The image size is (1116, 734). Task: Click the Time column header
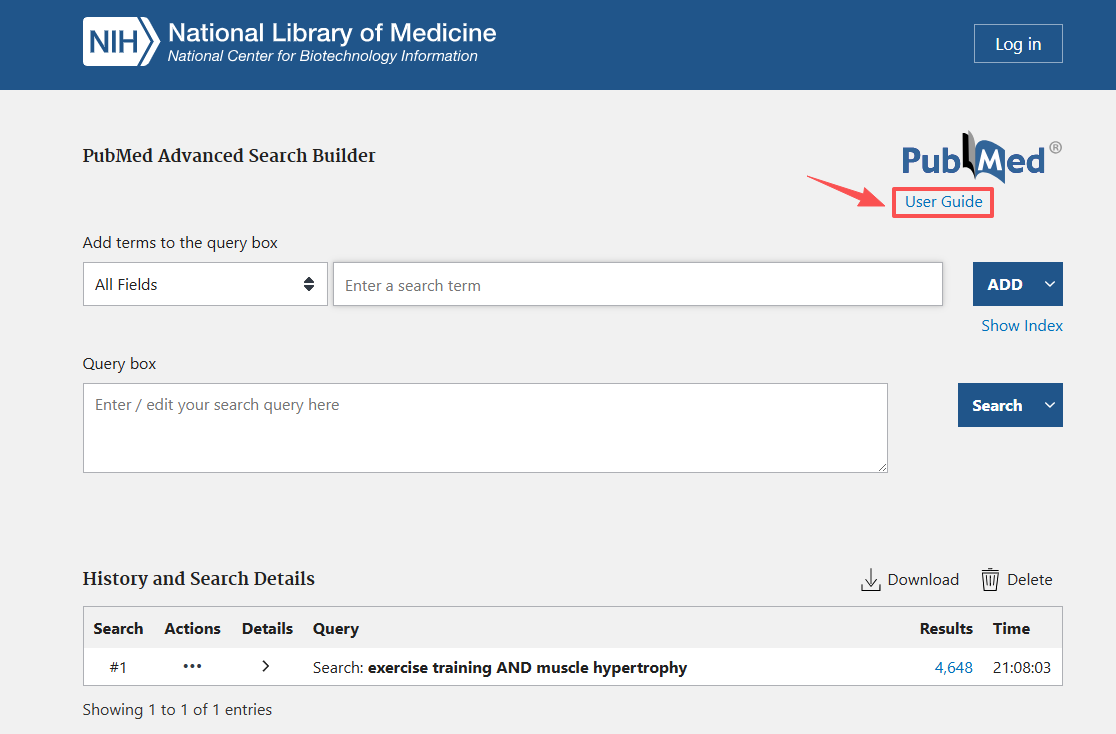tap(1011, 629)
